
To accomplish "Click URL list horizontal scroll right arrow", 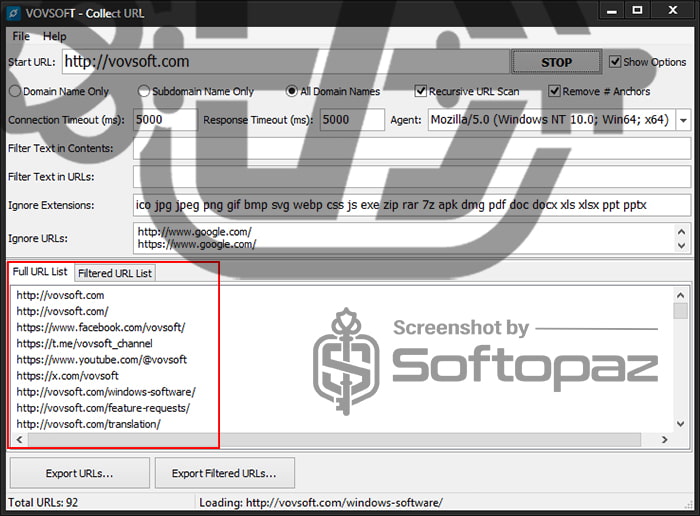I will click(x=664, y=439).
